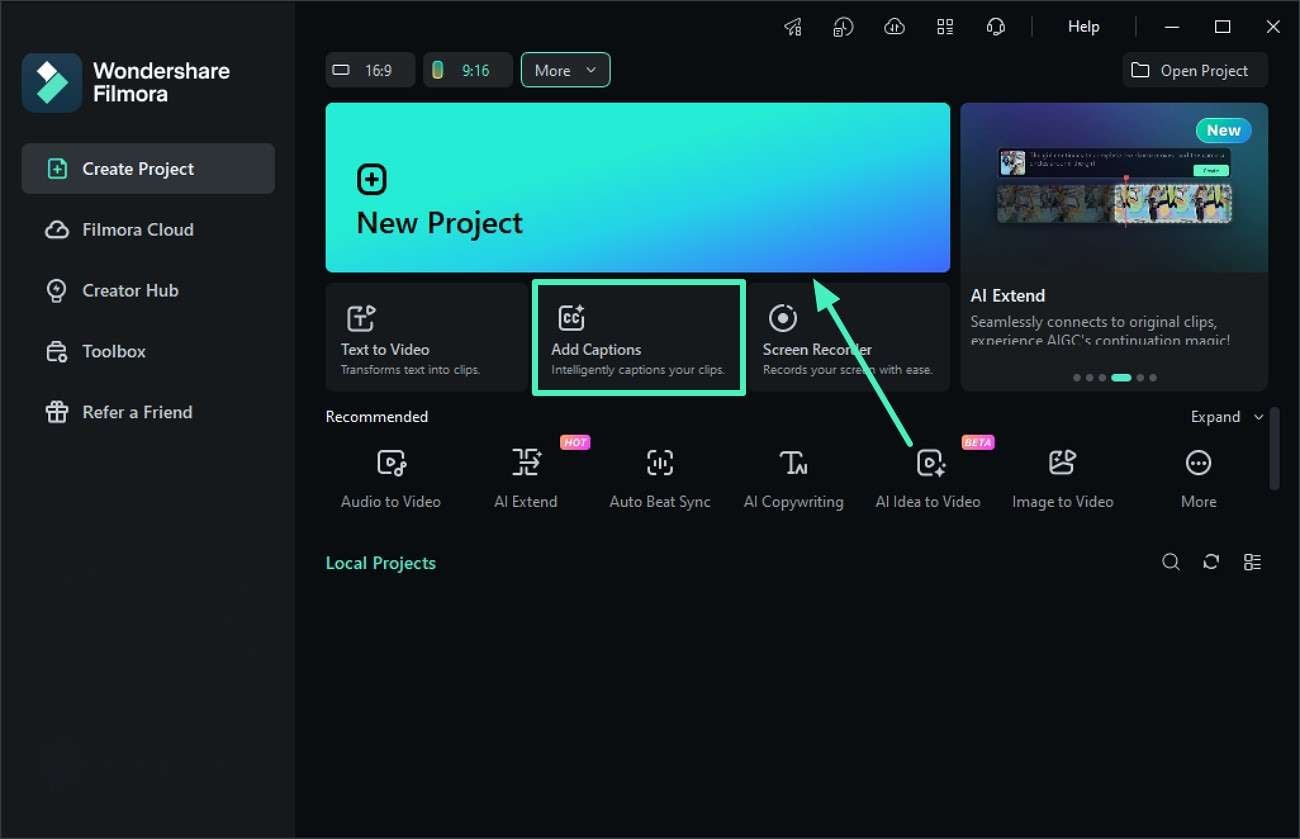Viewport: 1300px width, 839px height.
Task: Search local projects with magnifier icon
Action: (x=1171, y=562)
